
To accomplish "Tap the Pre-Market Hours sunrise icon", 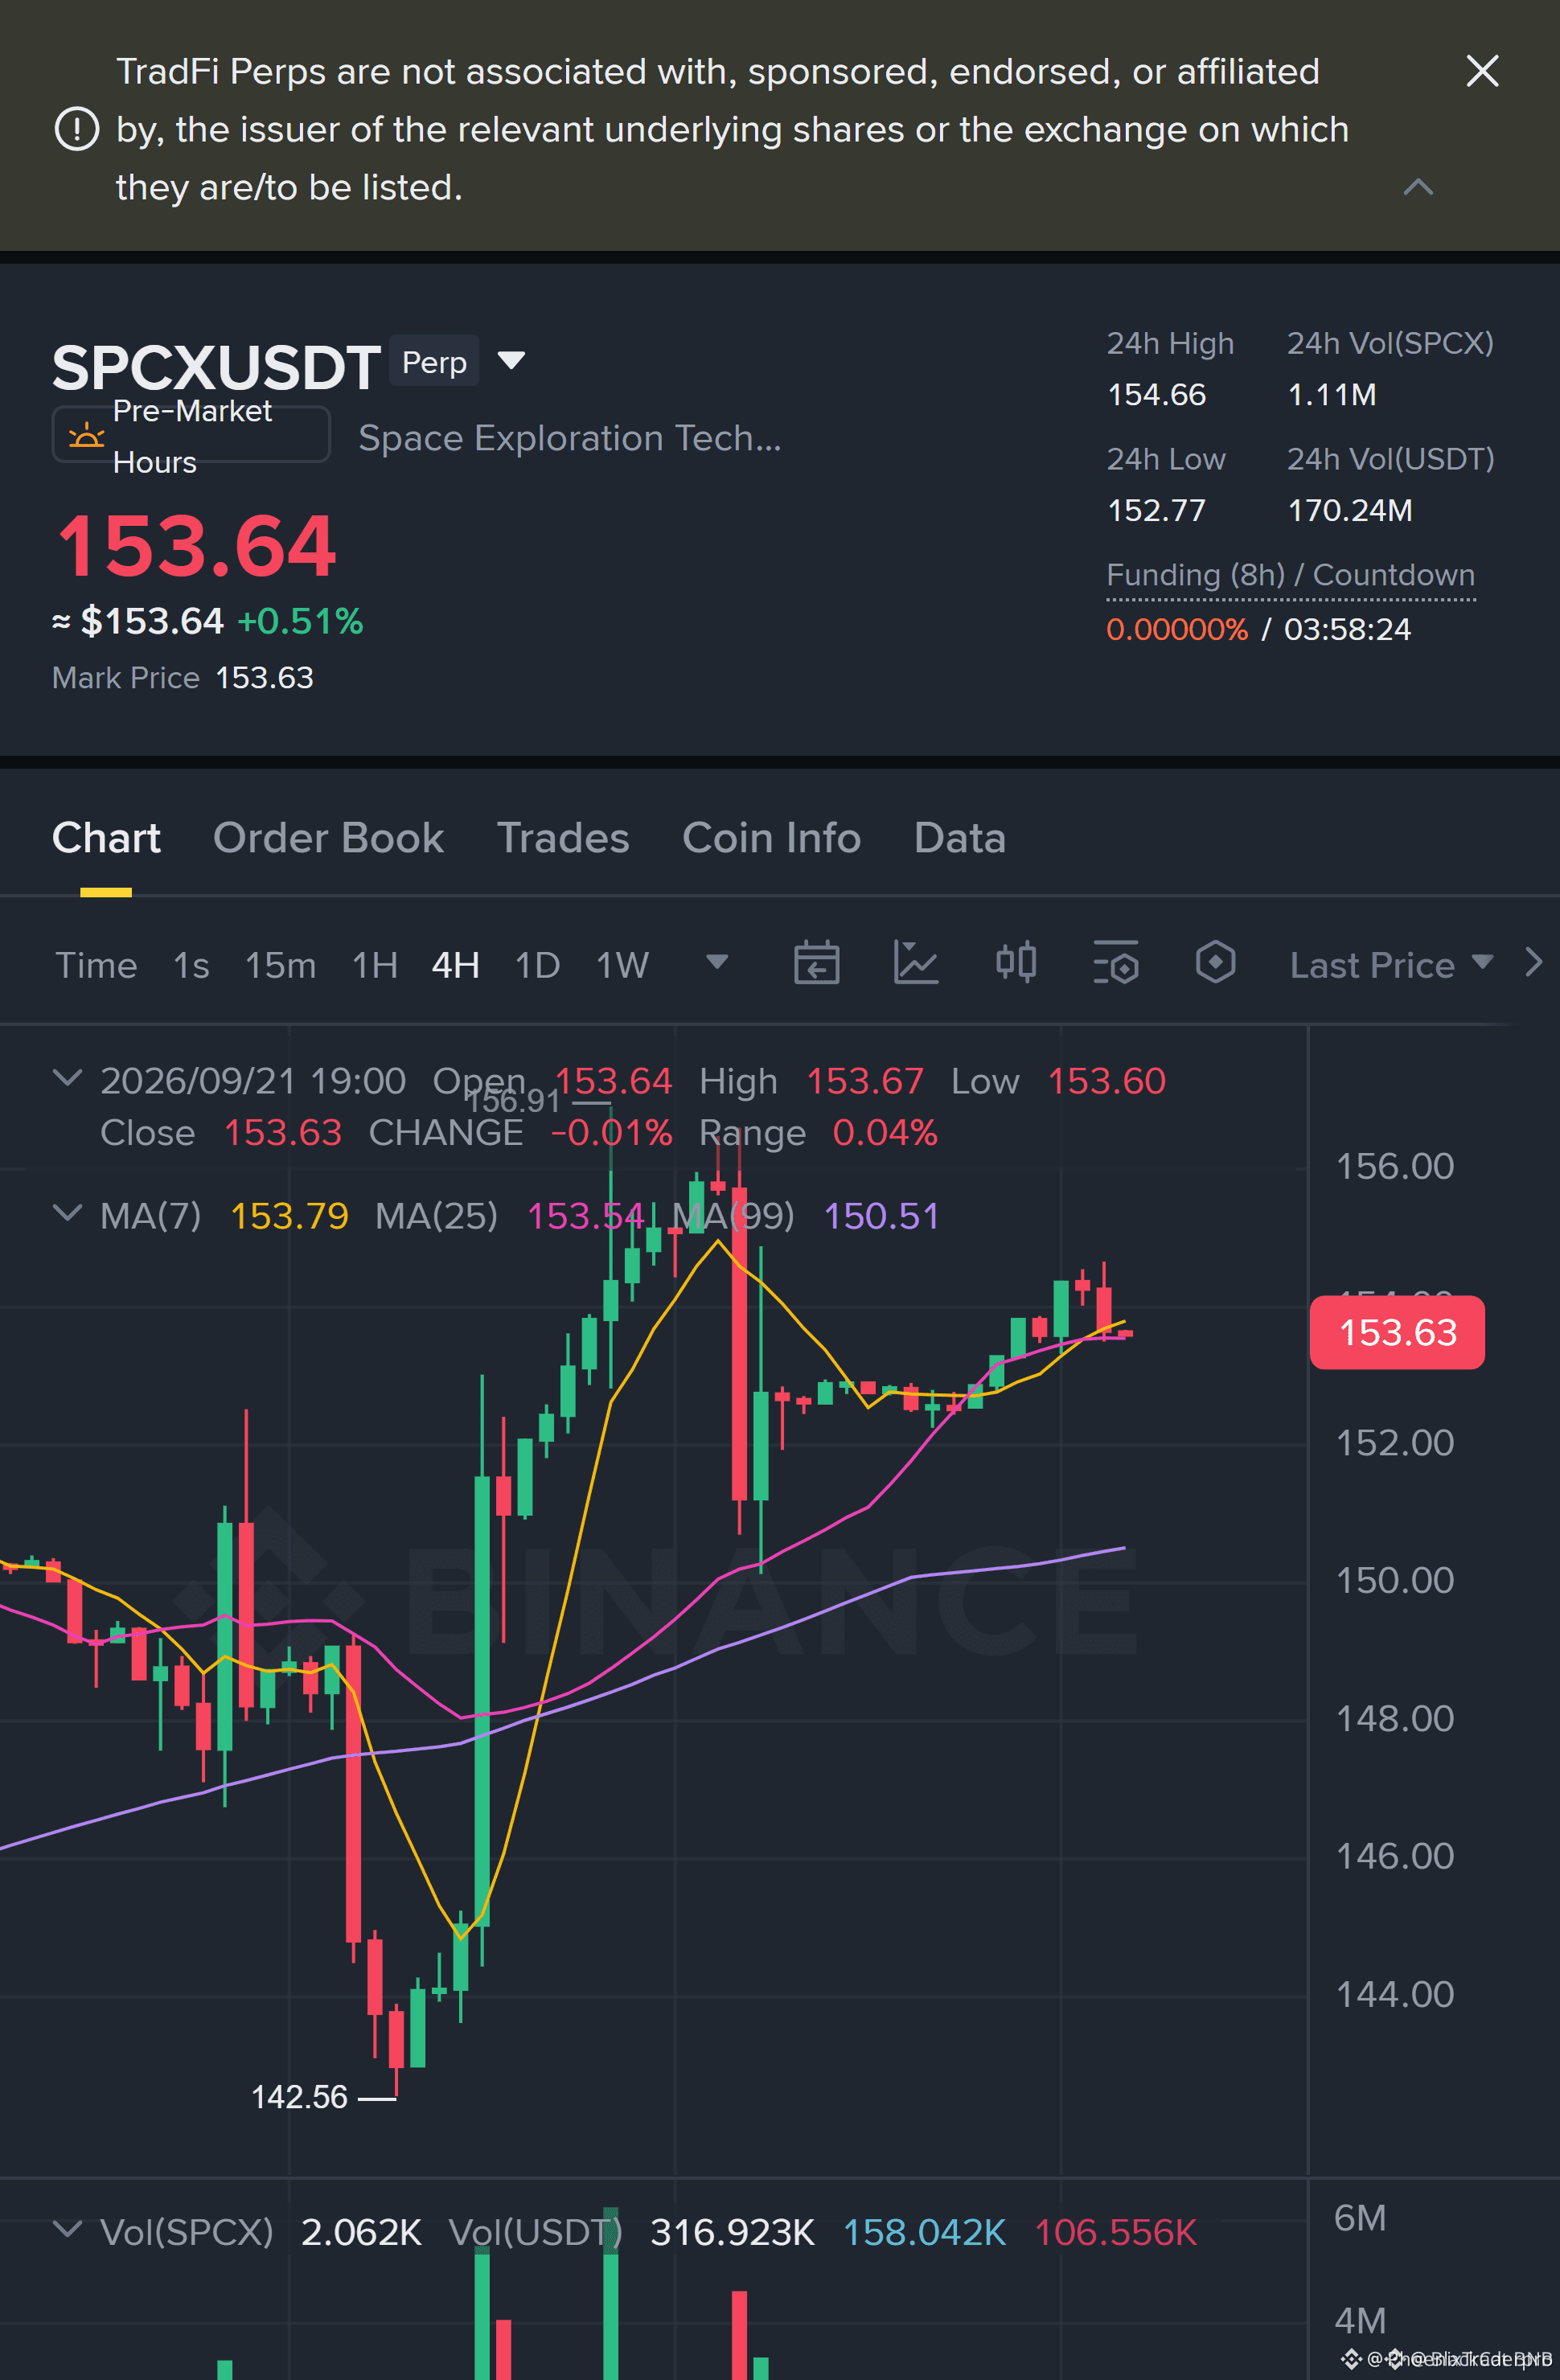I will 86,435.
